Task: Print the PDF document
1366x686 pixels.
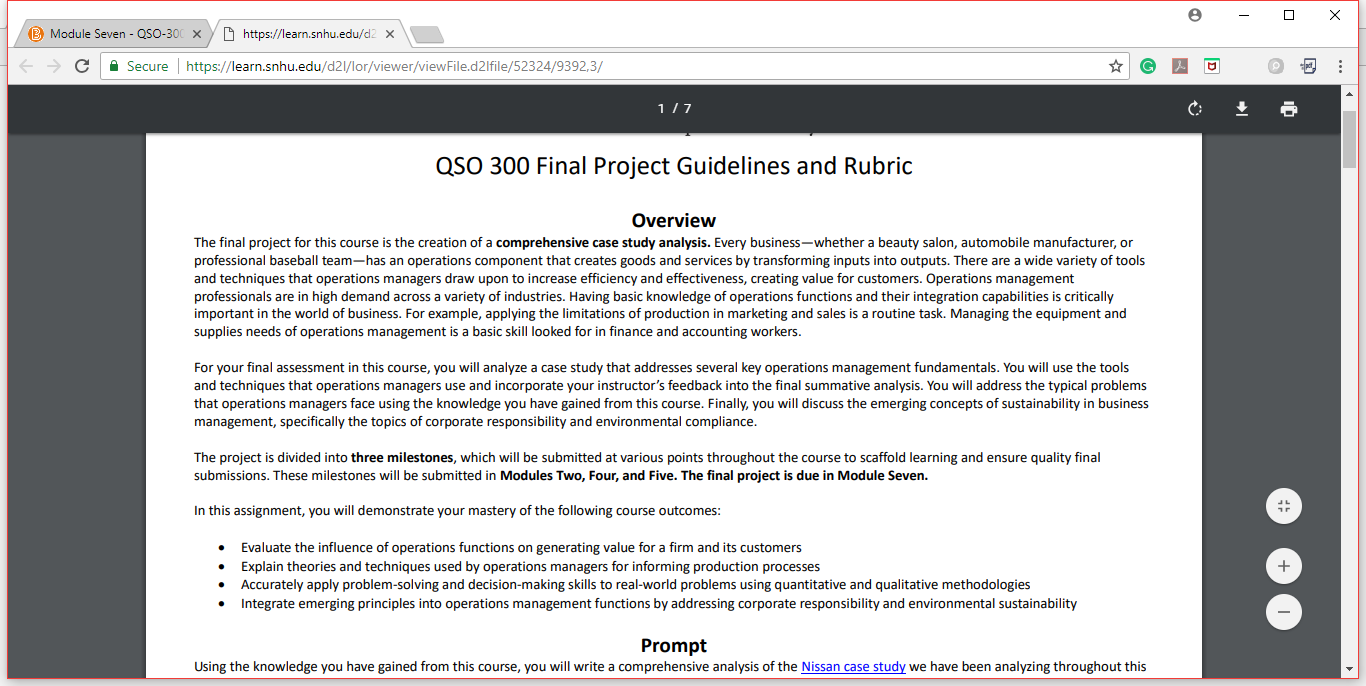Action: [1289, 109]
